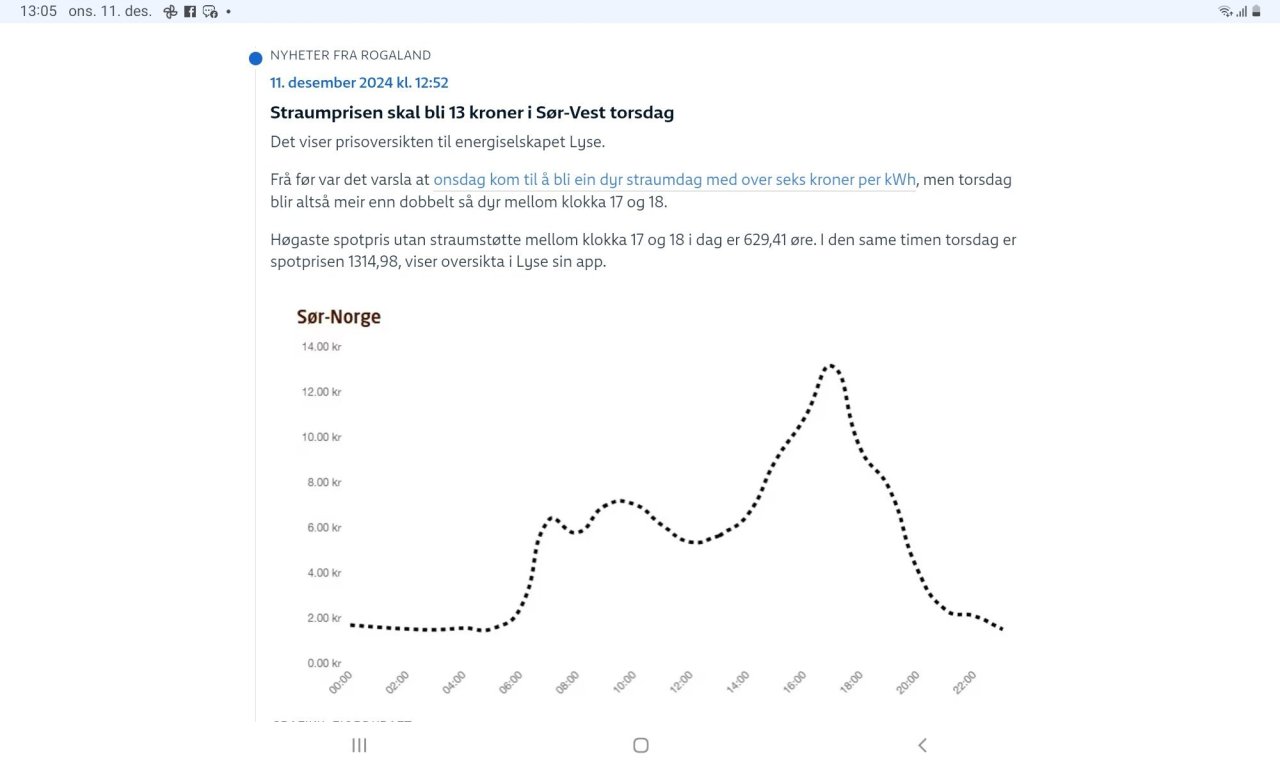The width and height of the screenshot is (1280, 768).
Task: Tap the Facebook notification icon
Action: tap(190, 12)
